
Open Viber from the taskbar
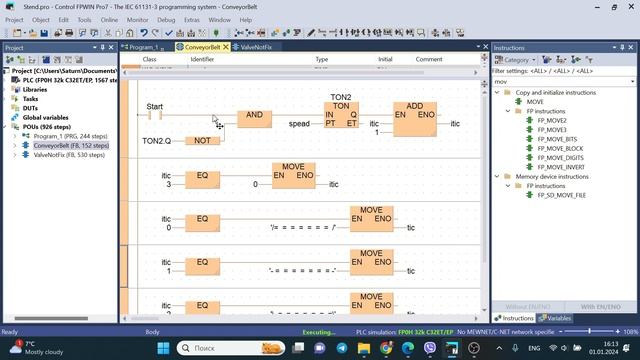tap(429, 348)
